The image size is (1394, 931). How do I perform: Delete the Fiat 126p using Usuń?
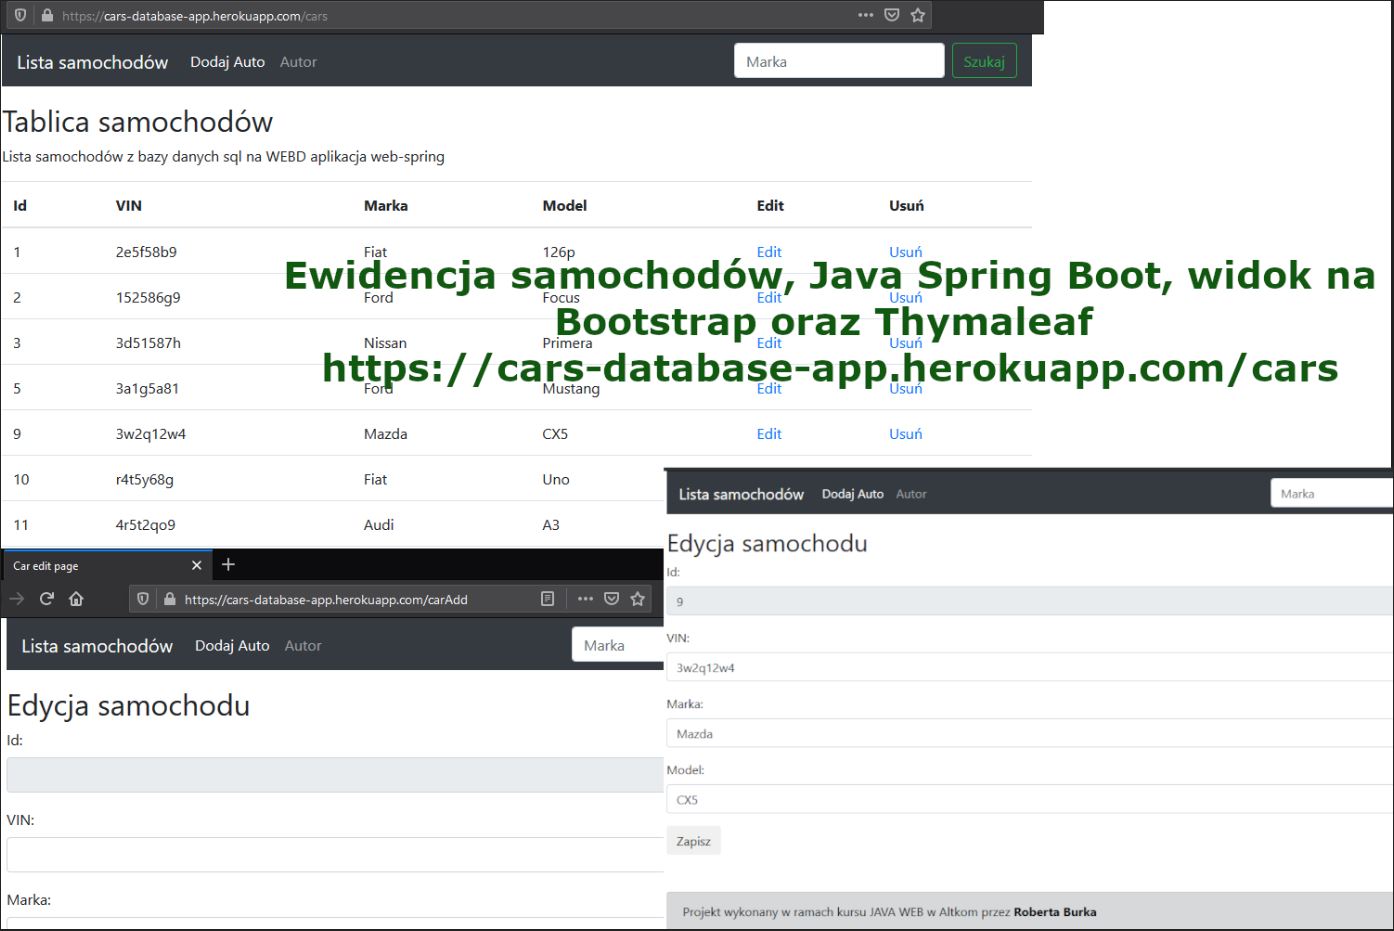click(x=904, y=251)
